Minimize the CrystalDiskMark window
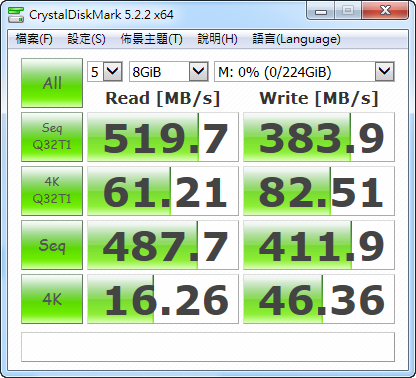416x378 pixels. pyautogui.click(x=321, y=11)
